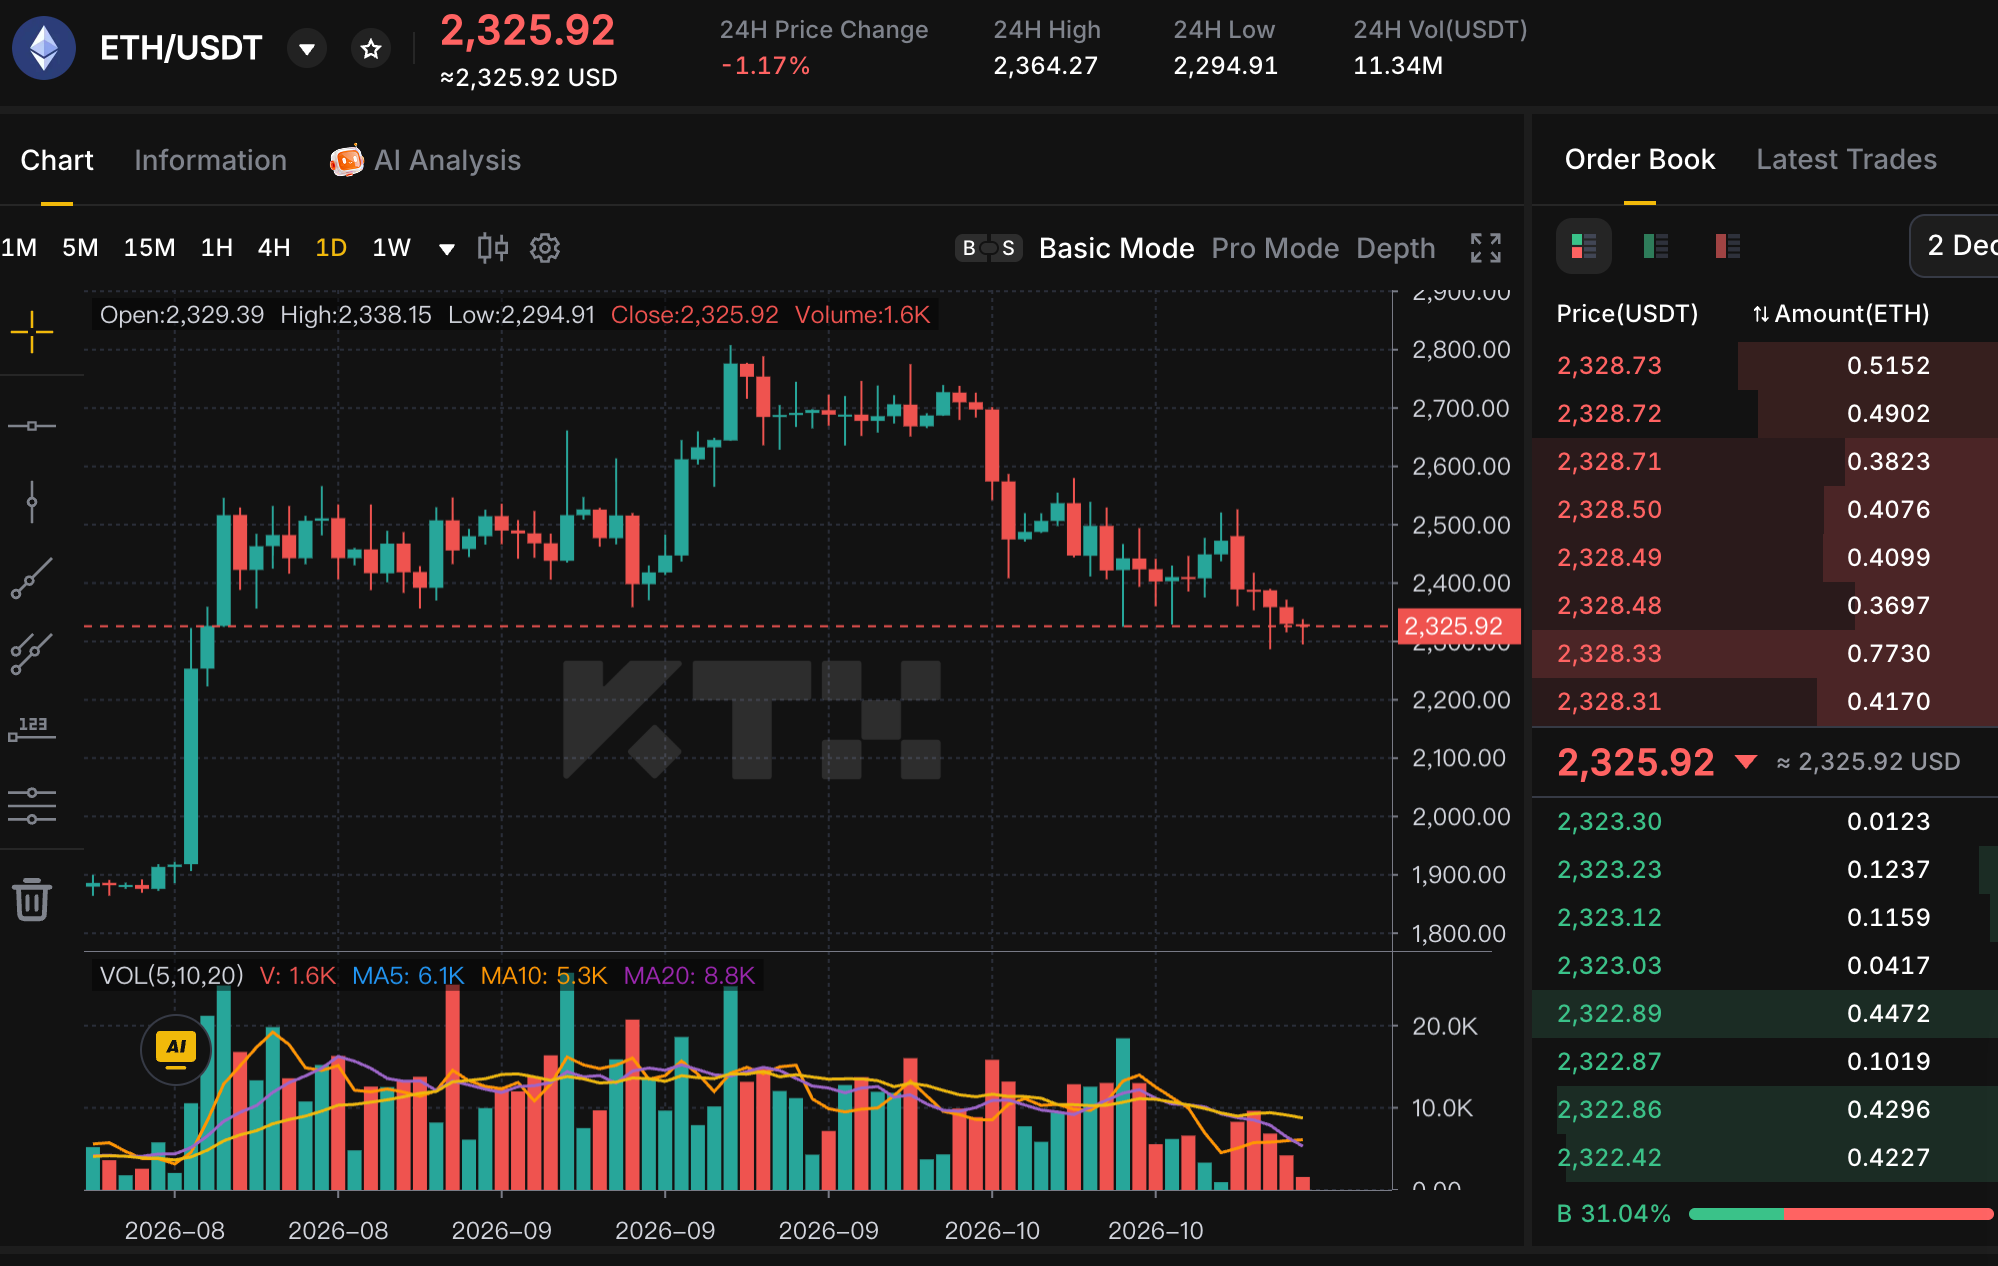The height and width of the screenshot is (1266, 1998).
Task: Click bid price 2,323.23
Action: 1609,869
